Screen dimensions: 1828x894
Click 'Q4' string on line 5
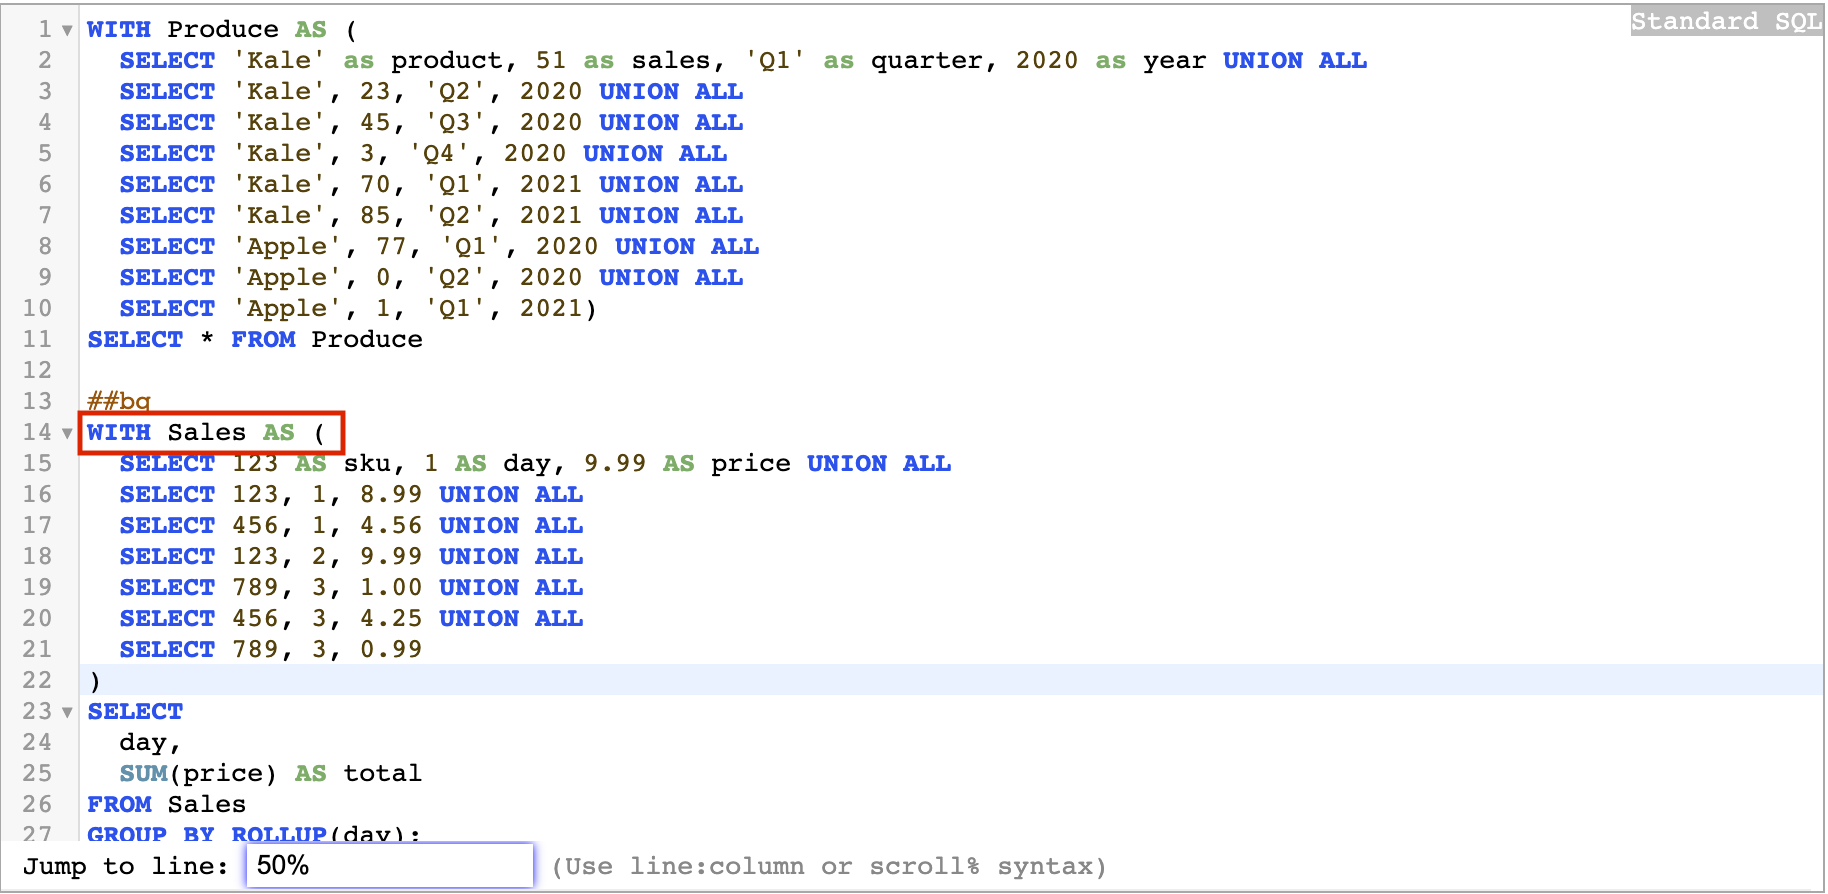pyautogui.click(x=439, y=154)
